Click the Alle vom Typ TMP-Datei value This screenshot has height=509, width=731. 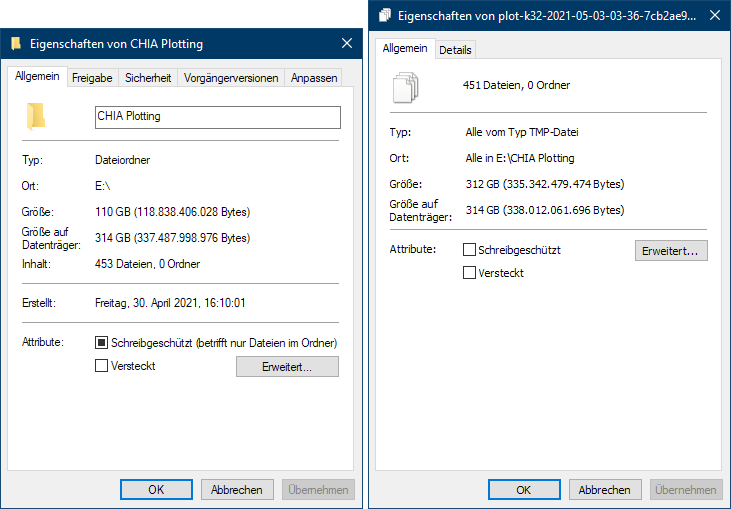(x=522, y=132)
